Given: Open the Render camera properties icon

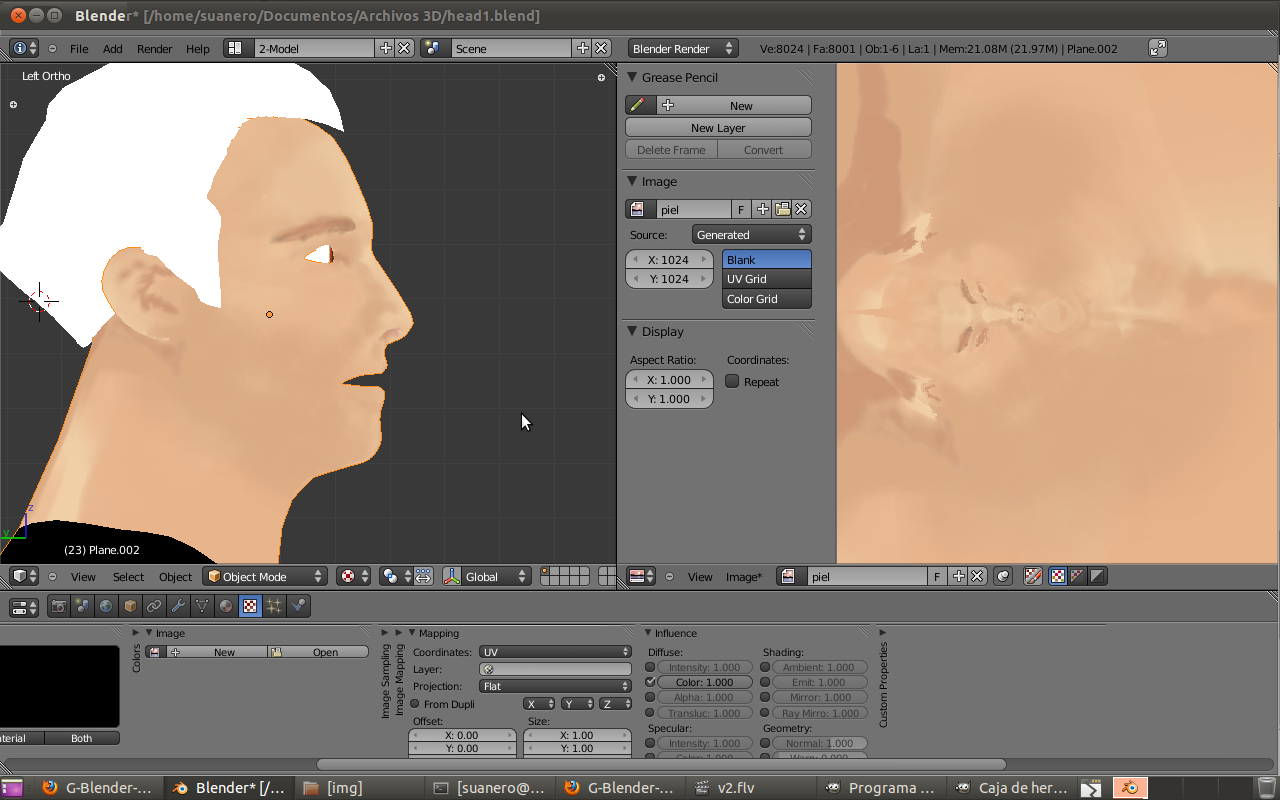Looking at the screenshot, I should [x=59, y=606].
